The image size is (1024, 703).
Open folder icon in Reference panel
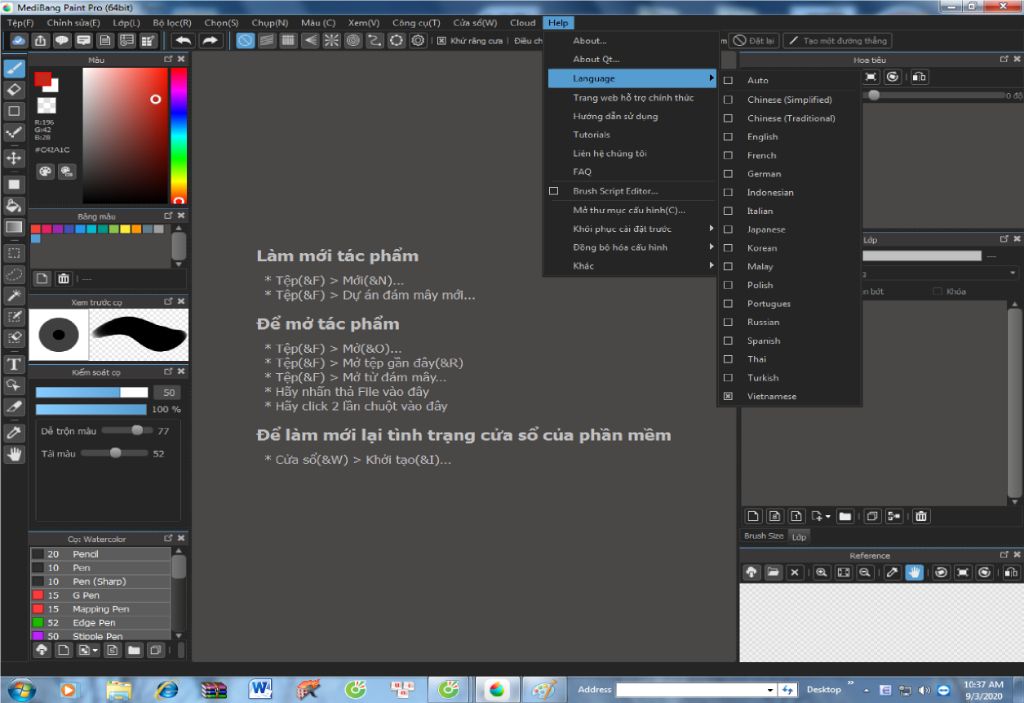point(773,572)
